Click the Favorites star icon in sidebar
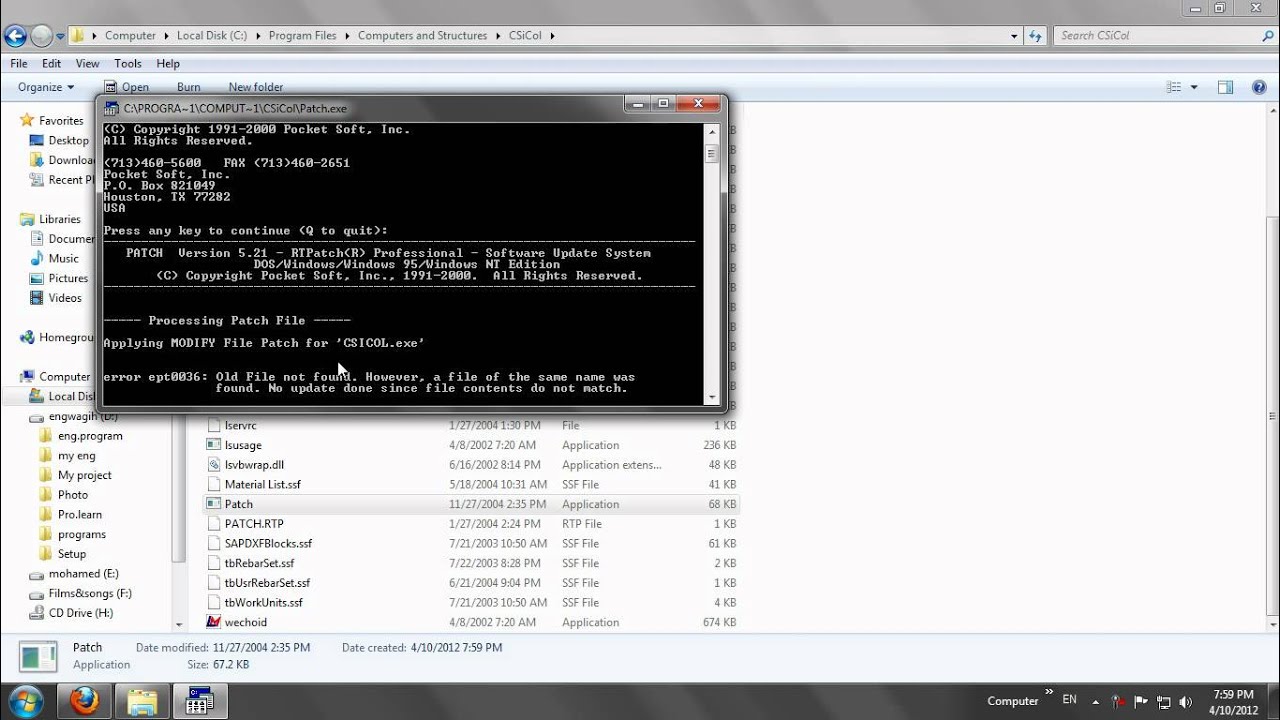This screenshot has height=720, width=1280. click(27, 120)
